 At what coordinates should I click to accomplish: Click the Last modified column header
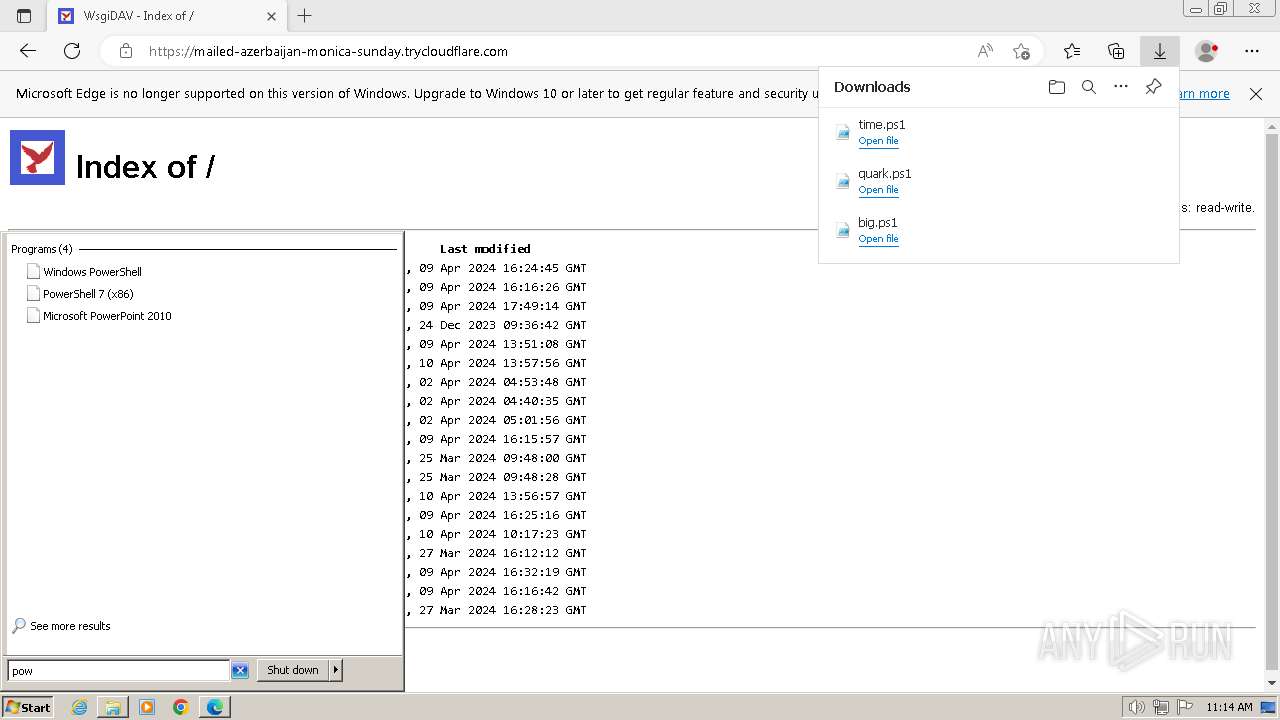coord(485,249)
